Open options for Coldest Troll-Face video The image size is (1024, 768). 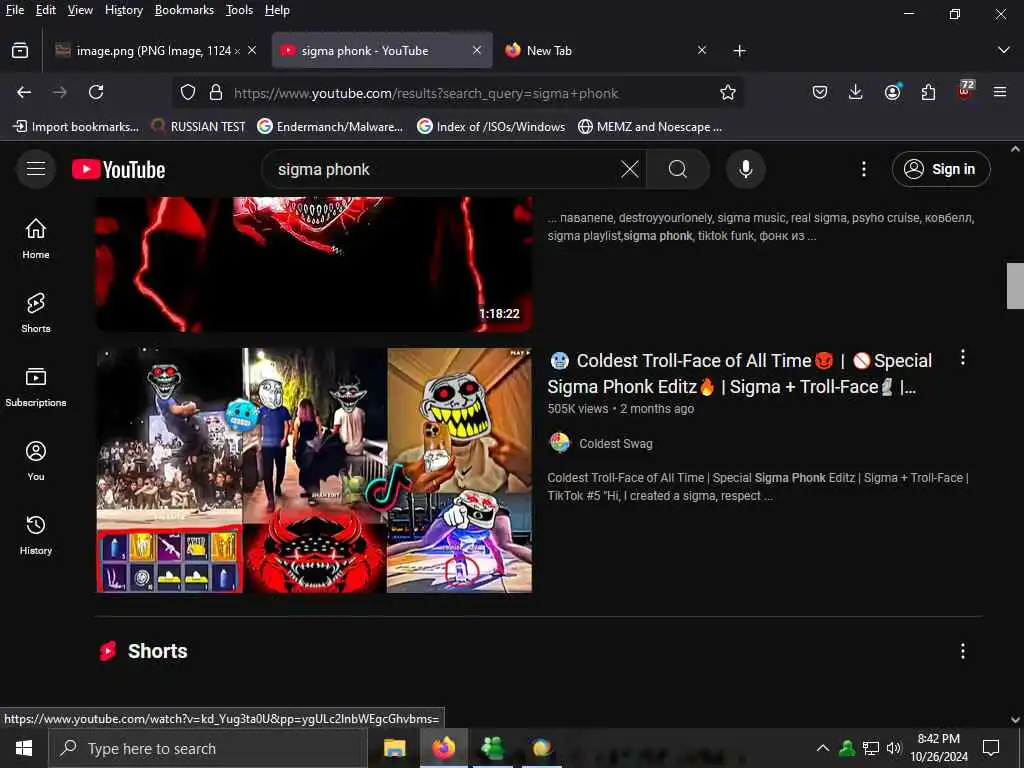click(x=963, y=357)
